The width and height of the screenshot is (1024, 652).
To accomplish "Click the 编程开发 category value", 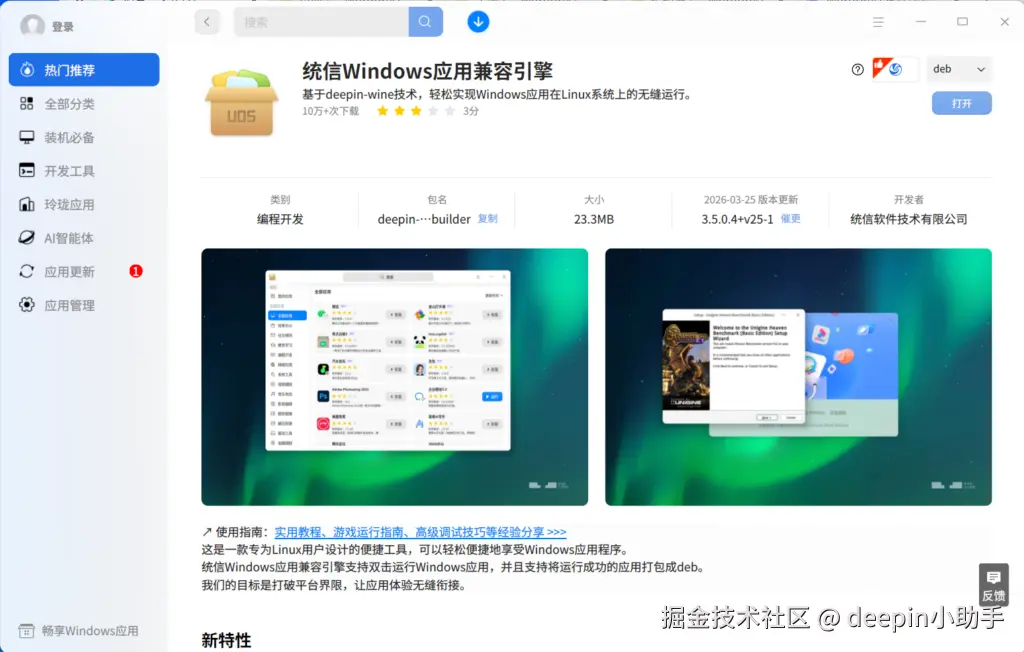I will (280, 219).
